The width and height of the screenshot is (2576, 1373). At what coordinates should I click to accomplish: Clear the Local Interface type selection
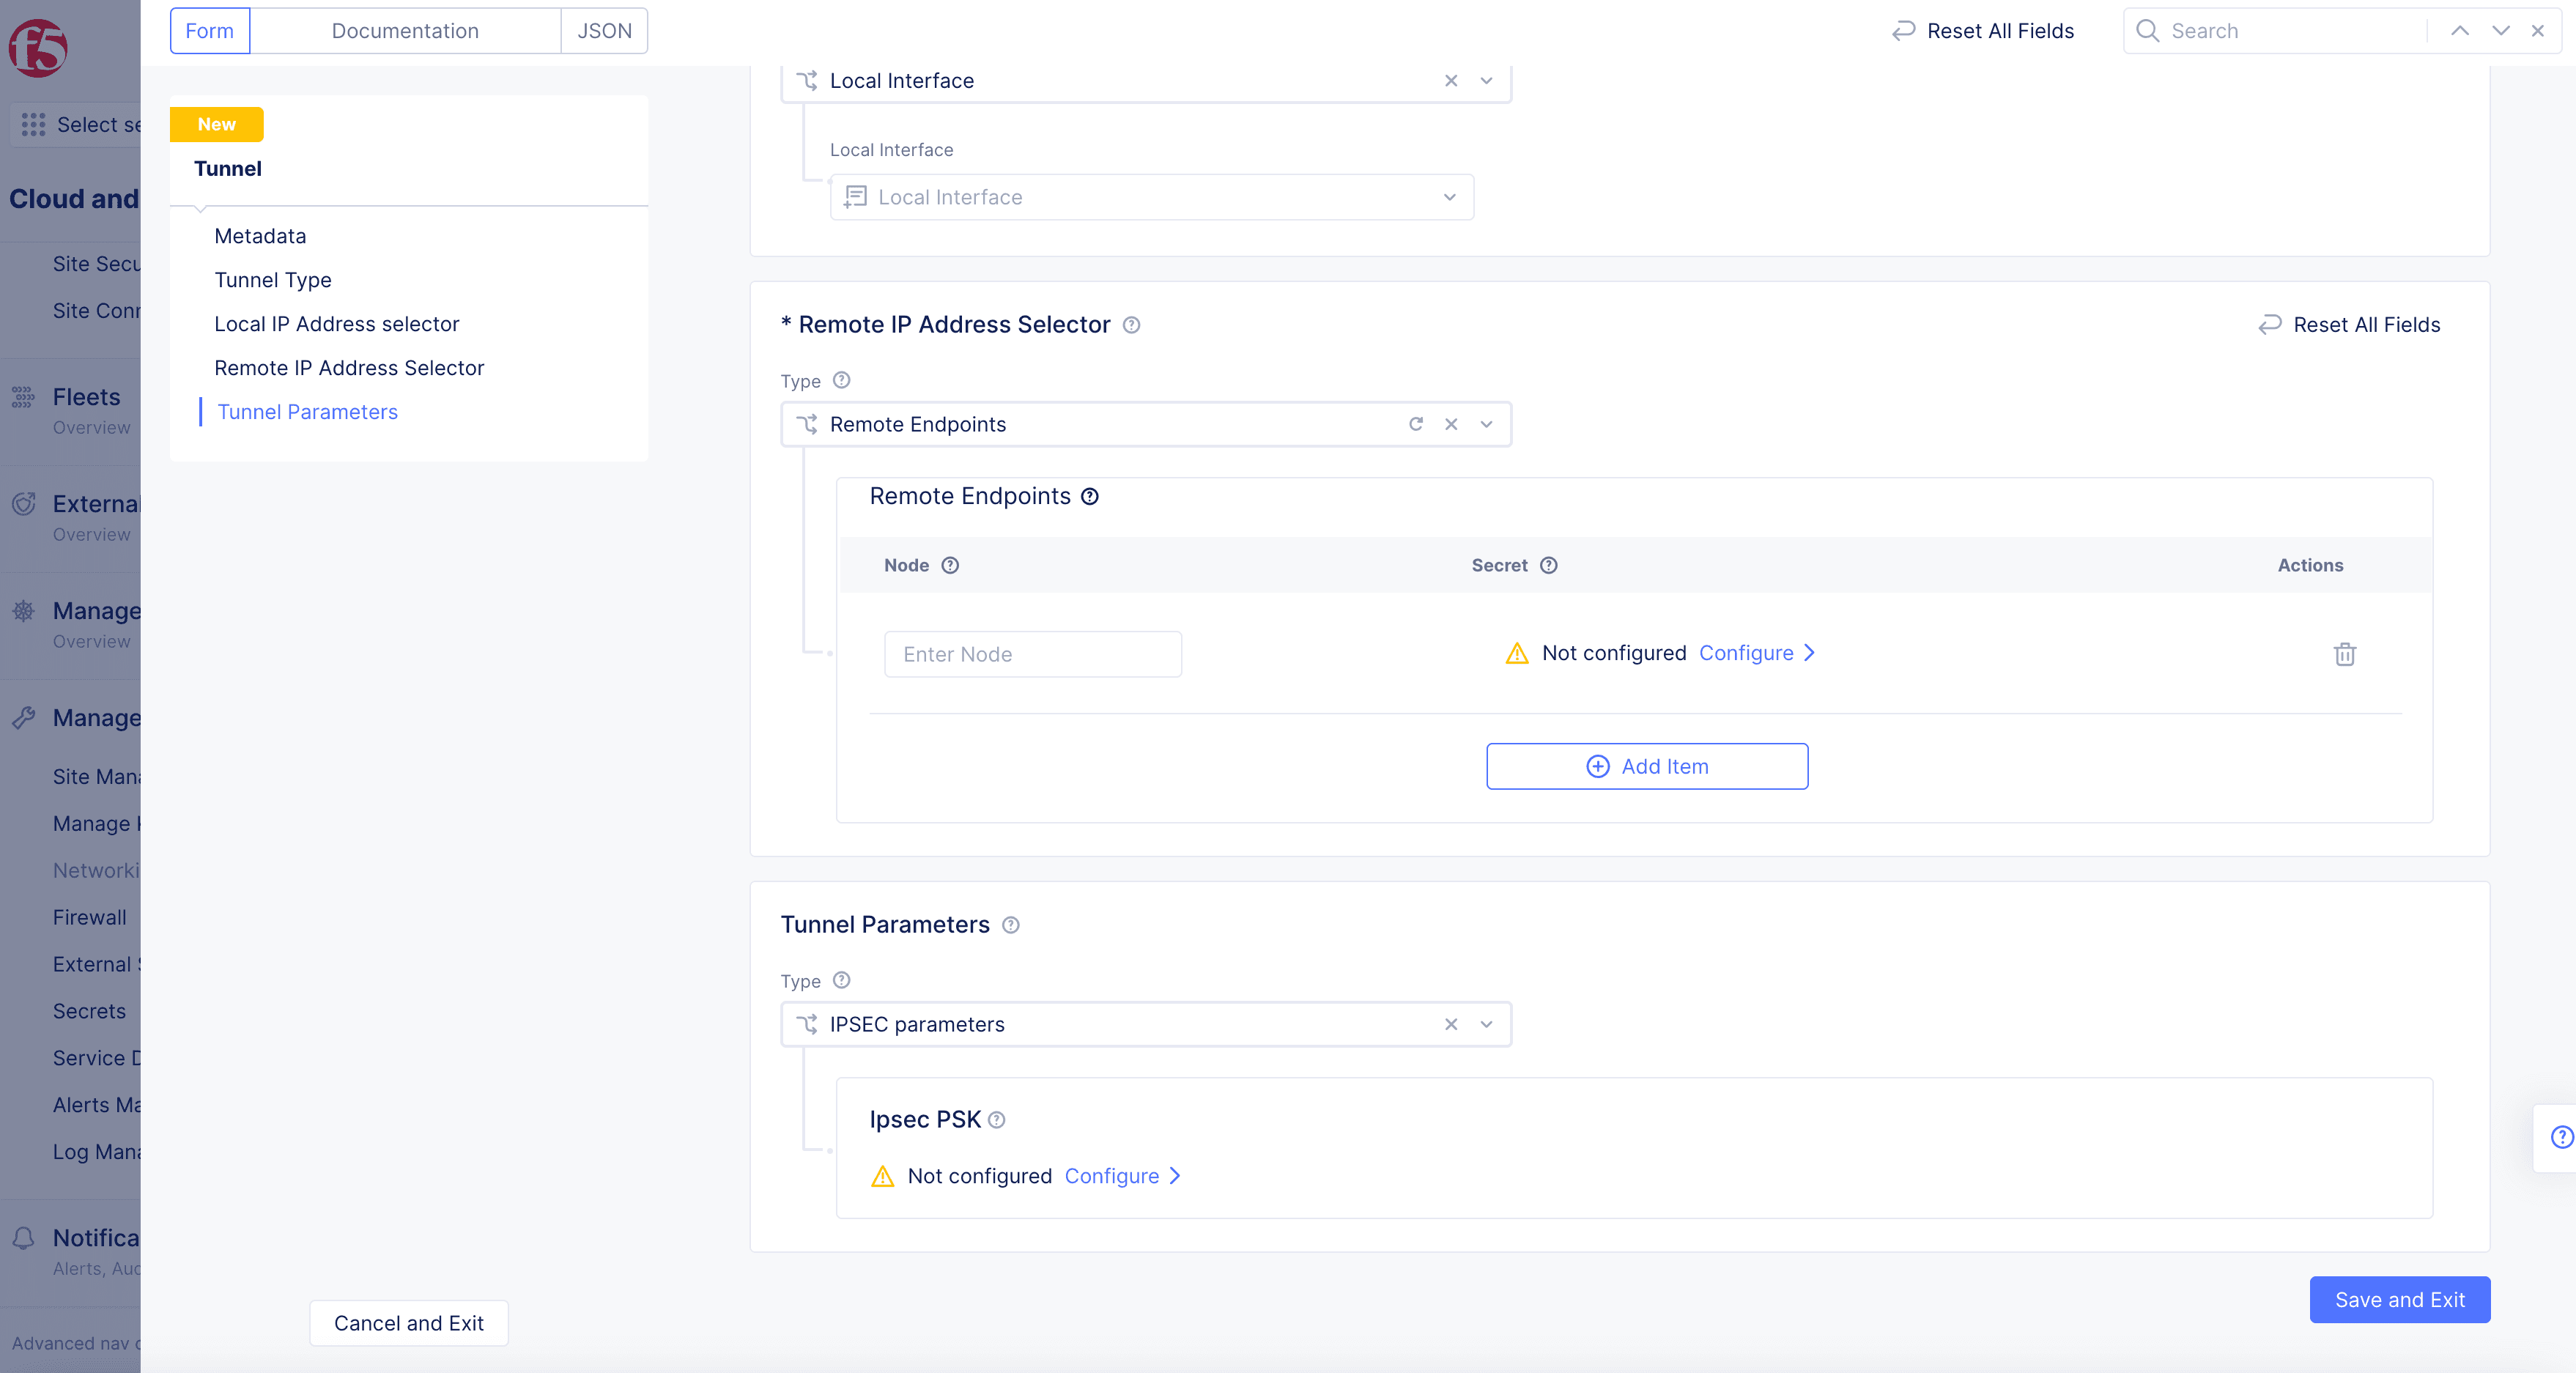tap(1451, 81)
